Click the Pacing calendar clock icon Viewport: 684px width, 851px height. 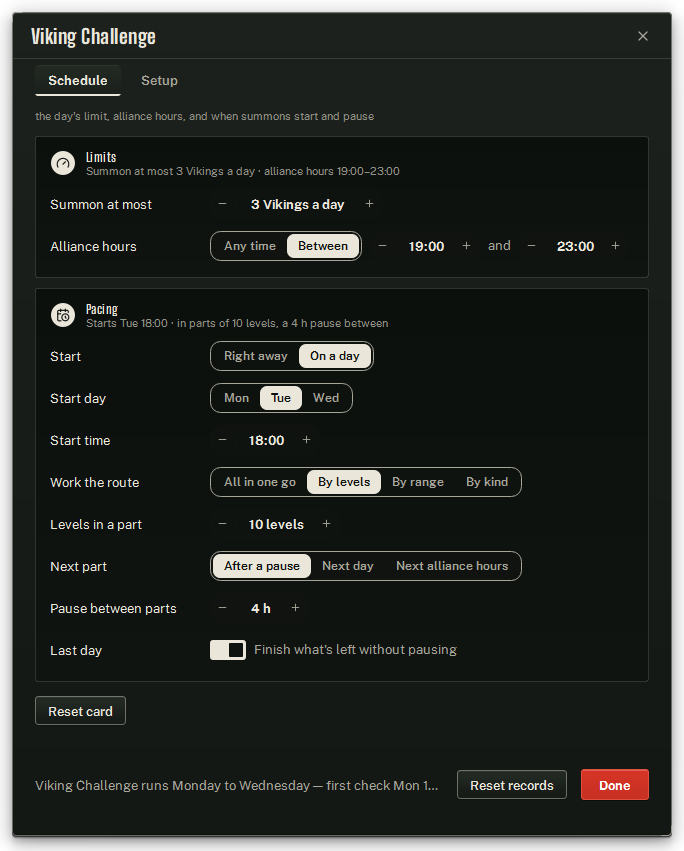tap(63, 315)
